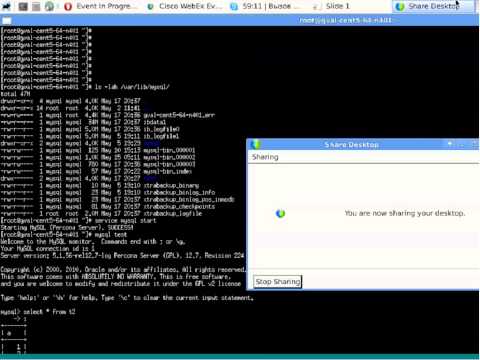480x360 pixels.
Task: Click the terminal window title text
Action: point(345,20)
